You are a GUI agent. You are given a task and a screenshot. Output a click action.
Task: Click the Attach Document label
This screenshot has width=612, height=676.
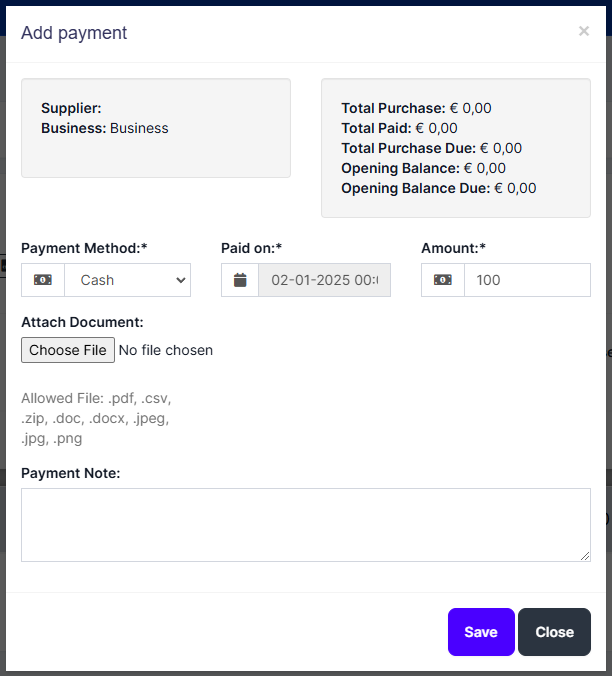[x=82, y=322]
